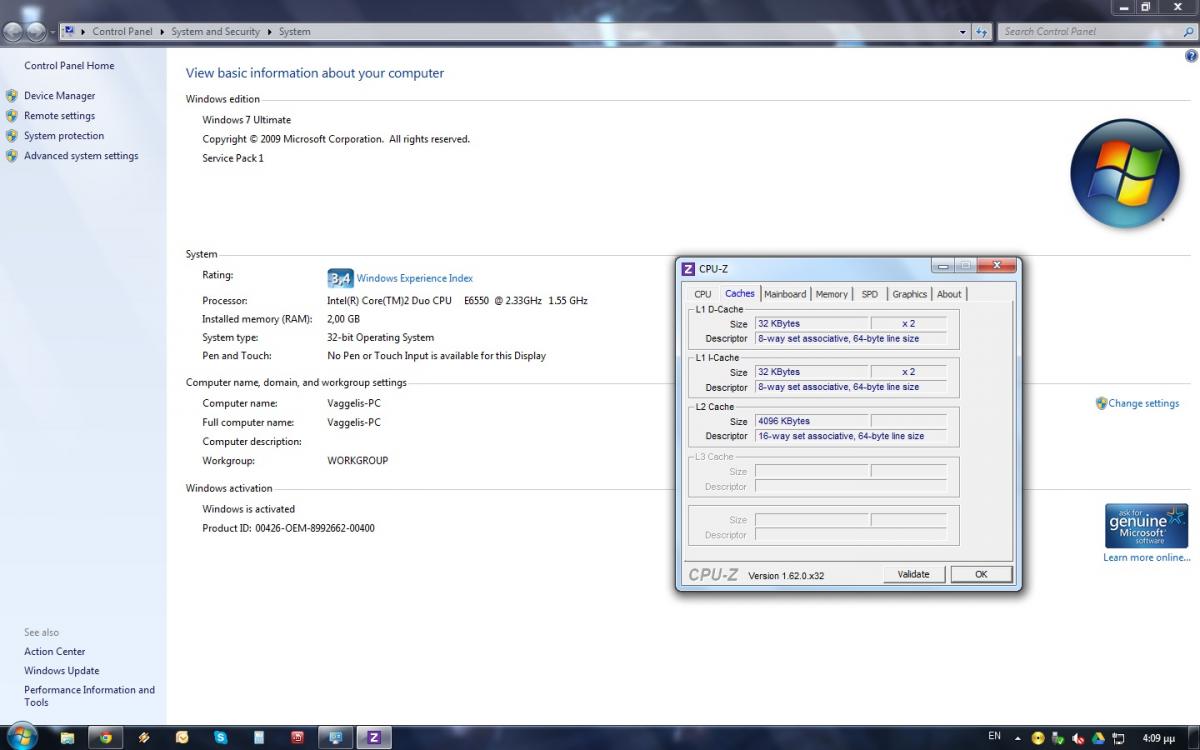Open Advanced system settings
1200x750 pixels.
[x=81, y=156]
